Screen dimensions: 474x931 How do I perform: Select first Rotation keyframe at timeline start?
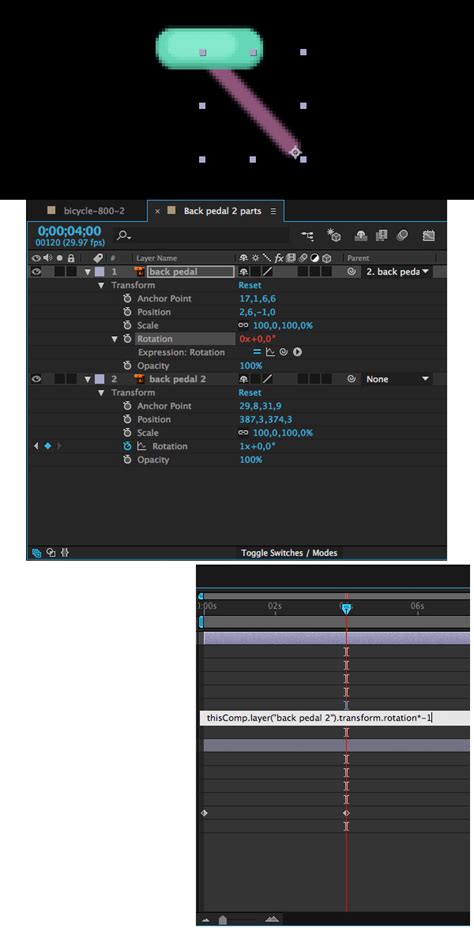tap(204, 813)
